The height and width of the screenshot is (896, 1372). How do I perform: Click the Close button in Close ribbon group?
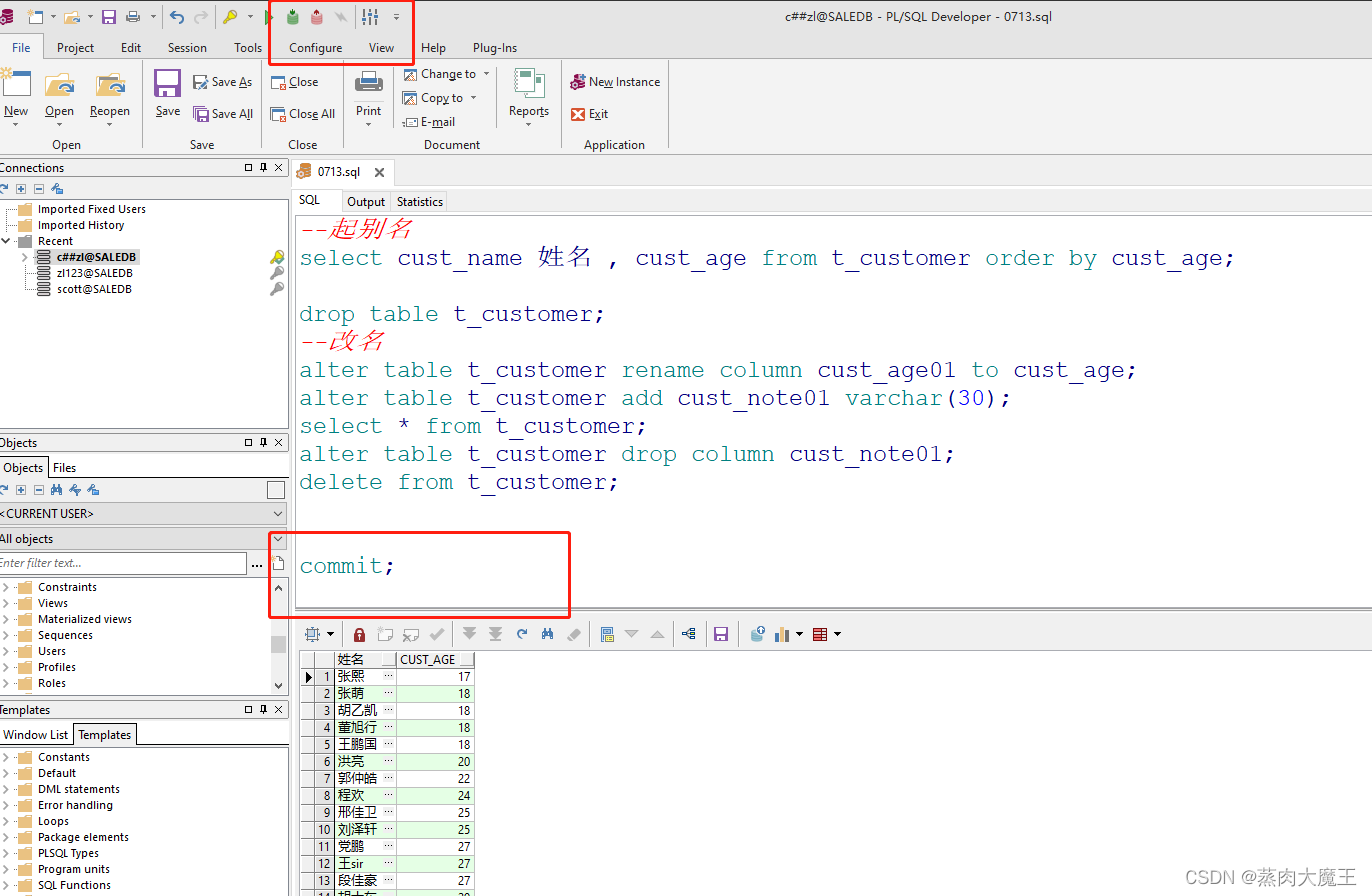295,82
